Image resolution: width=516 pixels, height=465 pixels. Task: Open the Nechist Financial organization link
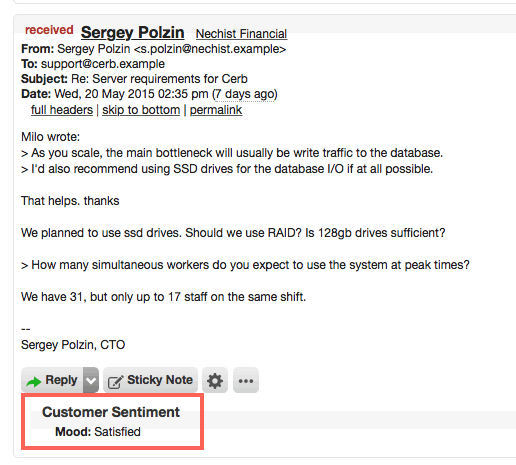click(x=241, y=34)
